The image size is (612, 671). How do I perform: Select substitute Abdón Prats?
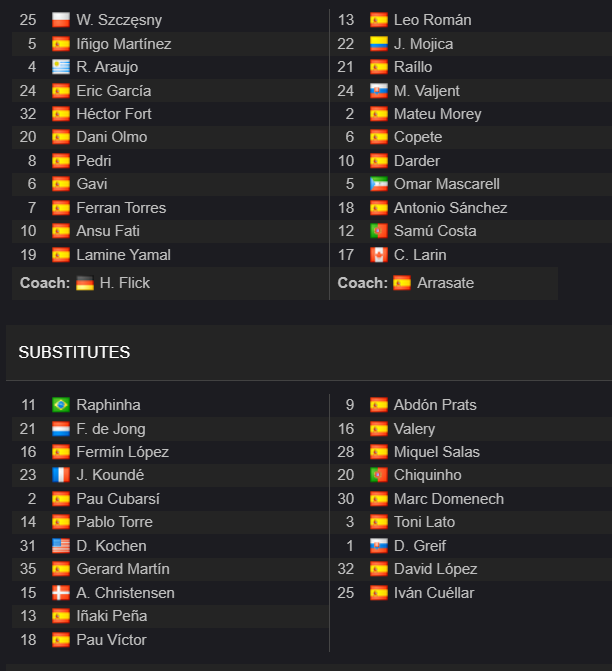coord(435,405)
